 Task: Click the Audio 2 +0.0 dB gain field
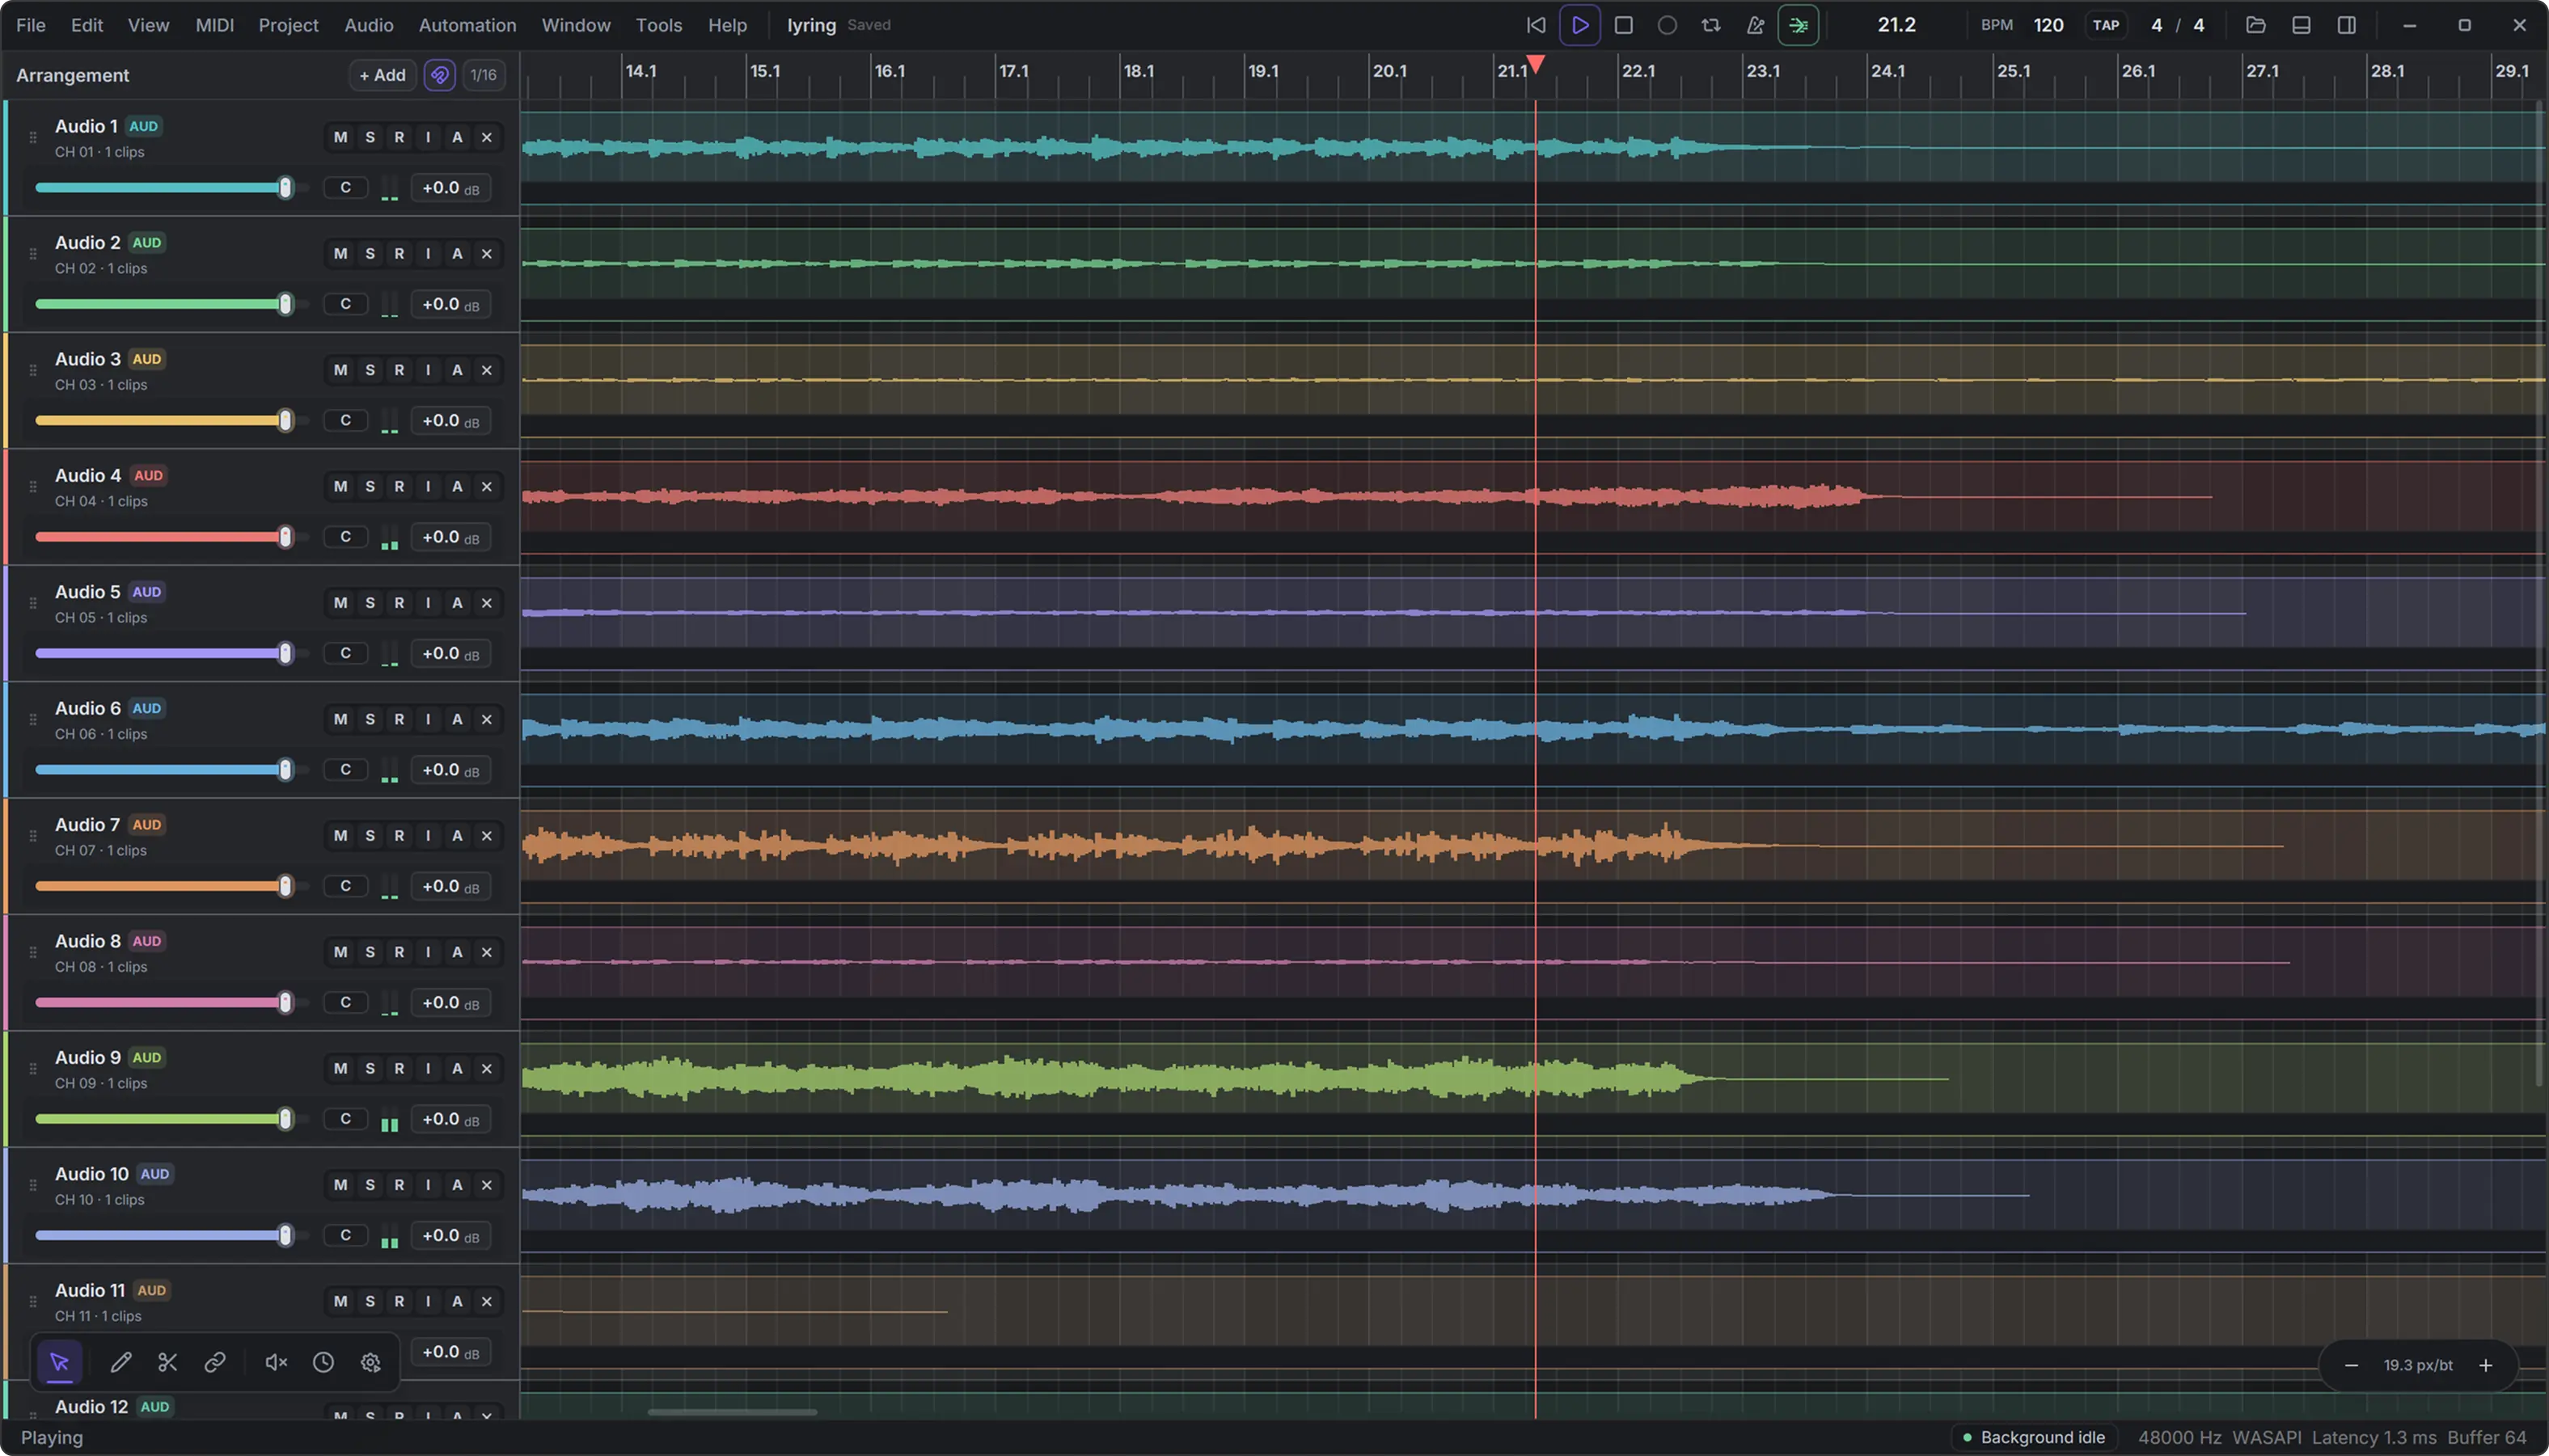click(451, 304)
